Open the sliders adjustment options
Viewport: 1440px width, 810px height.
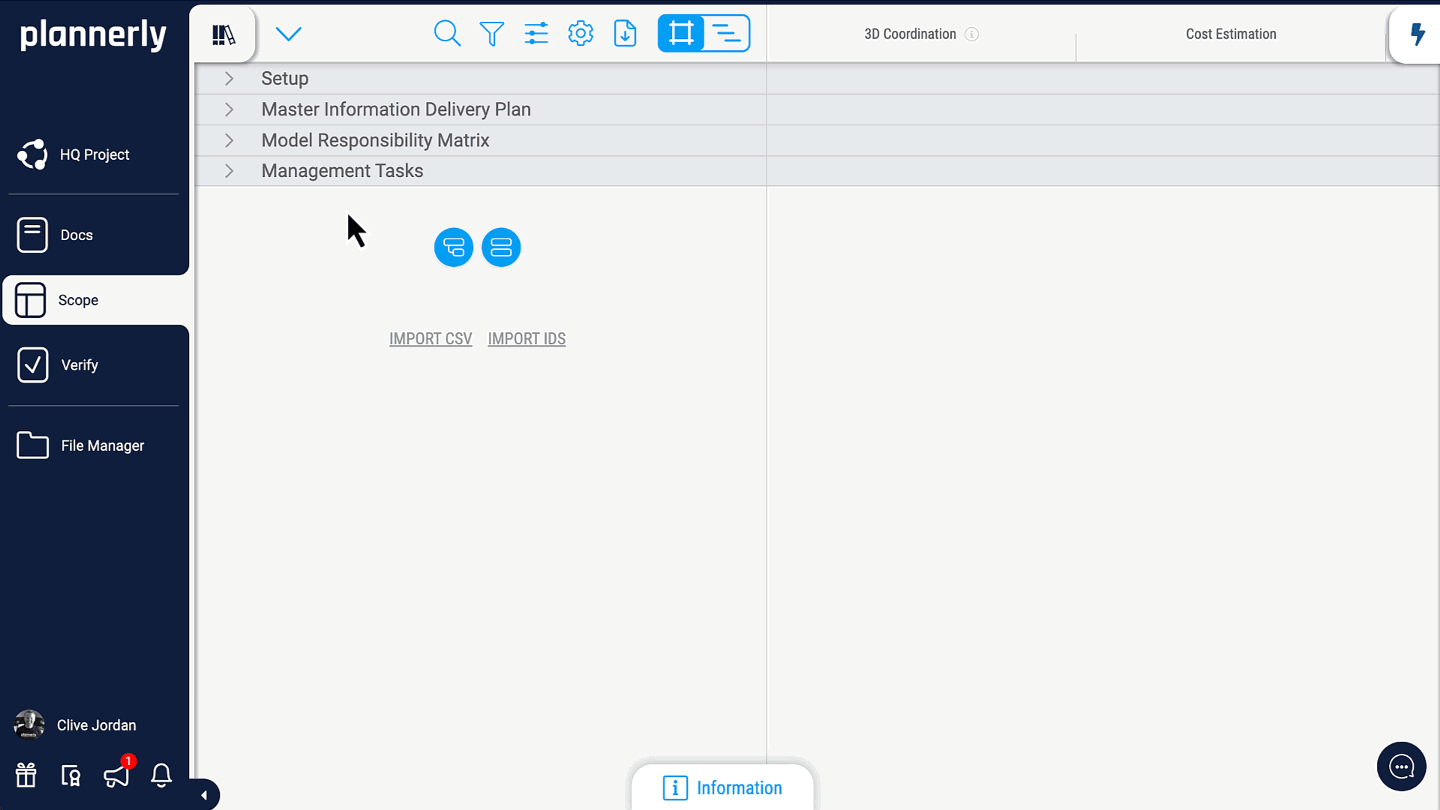(536, 34)
